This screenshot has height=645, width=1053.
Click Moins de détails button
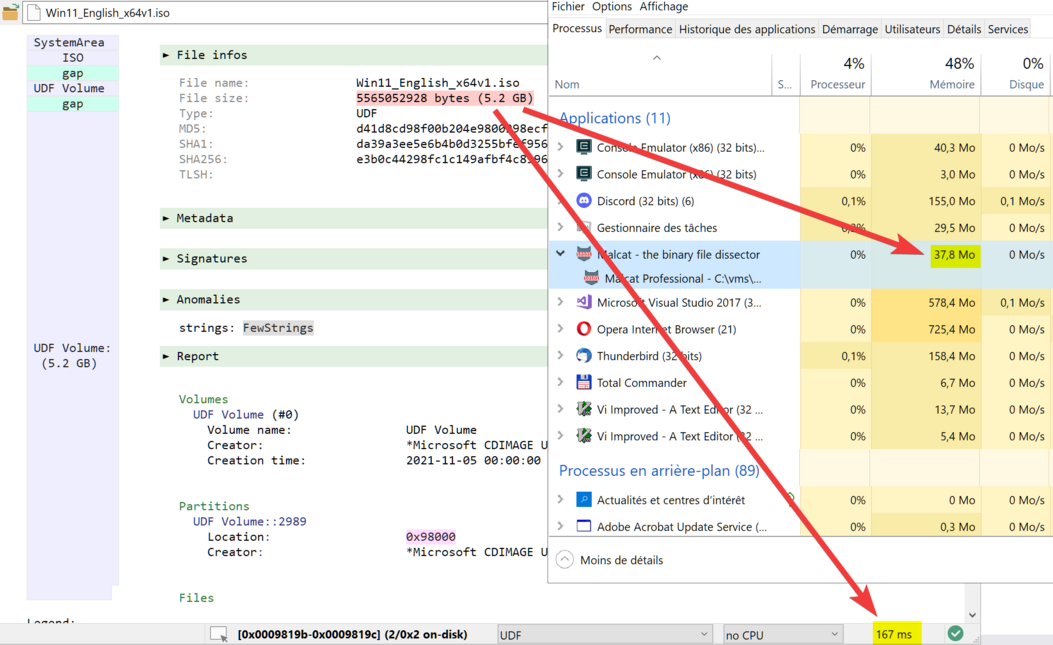coord(610,560)
